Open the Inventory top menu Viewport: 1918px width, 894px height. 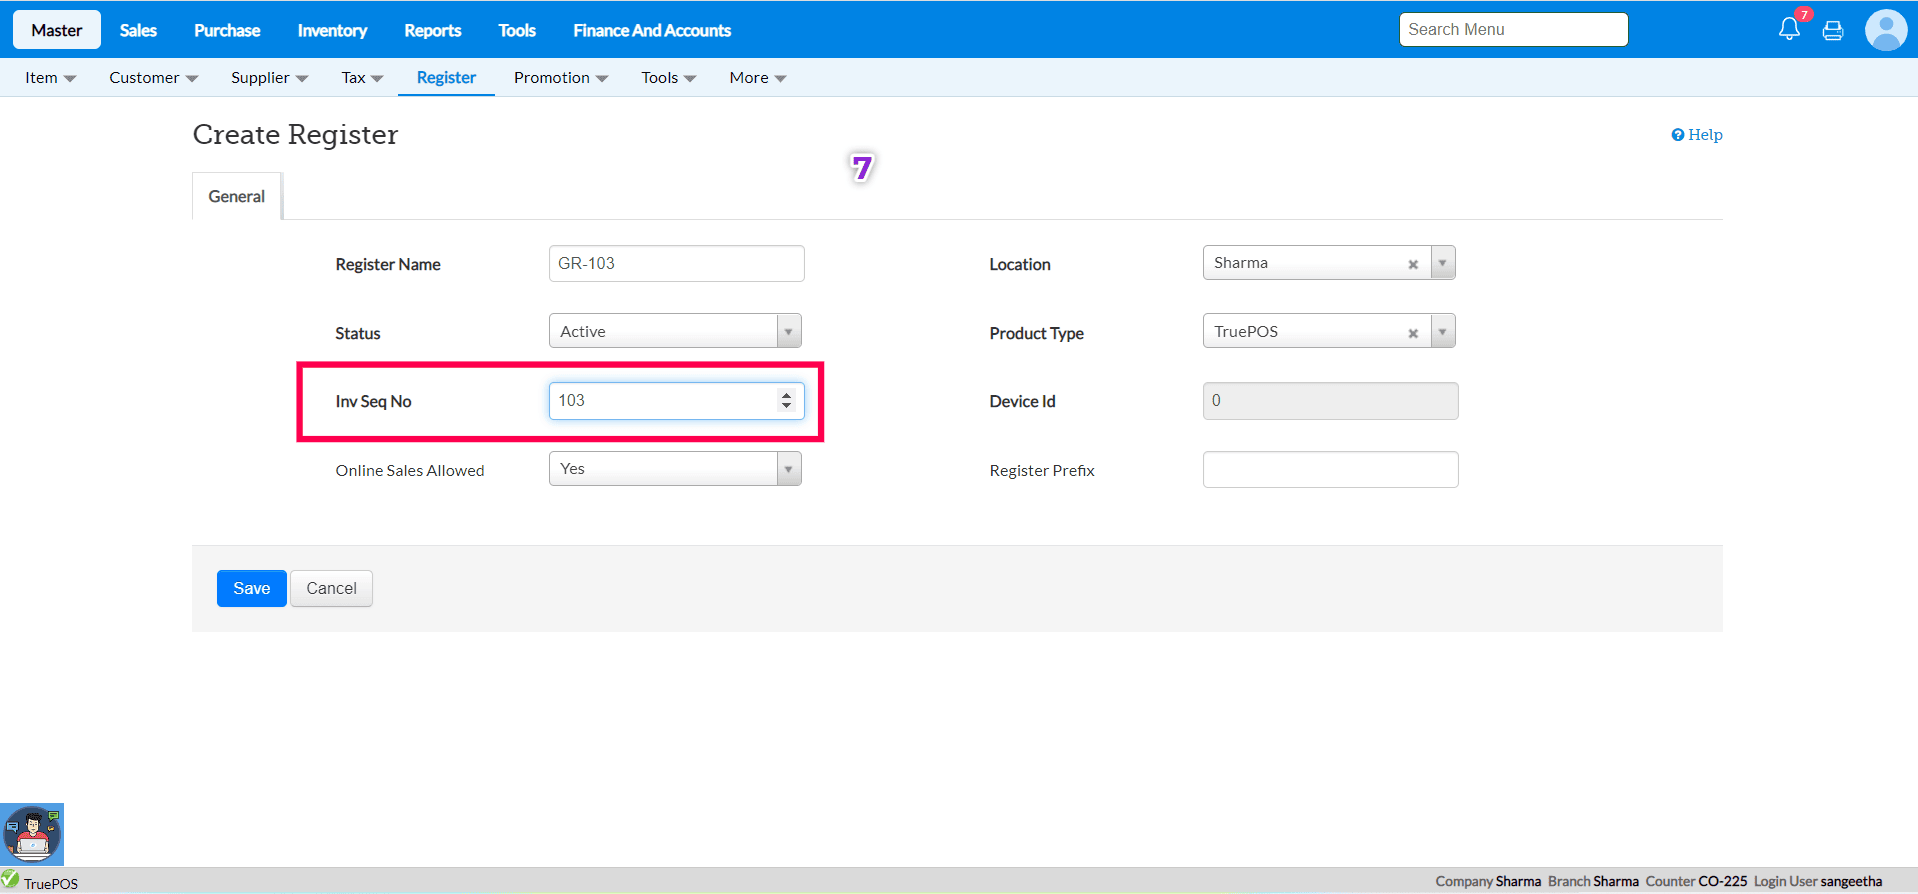tap(332, 30)
